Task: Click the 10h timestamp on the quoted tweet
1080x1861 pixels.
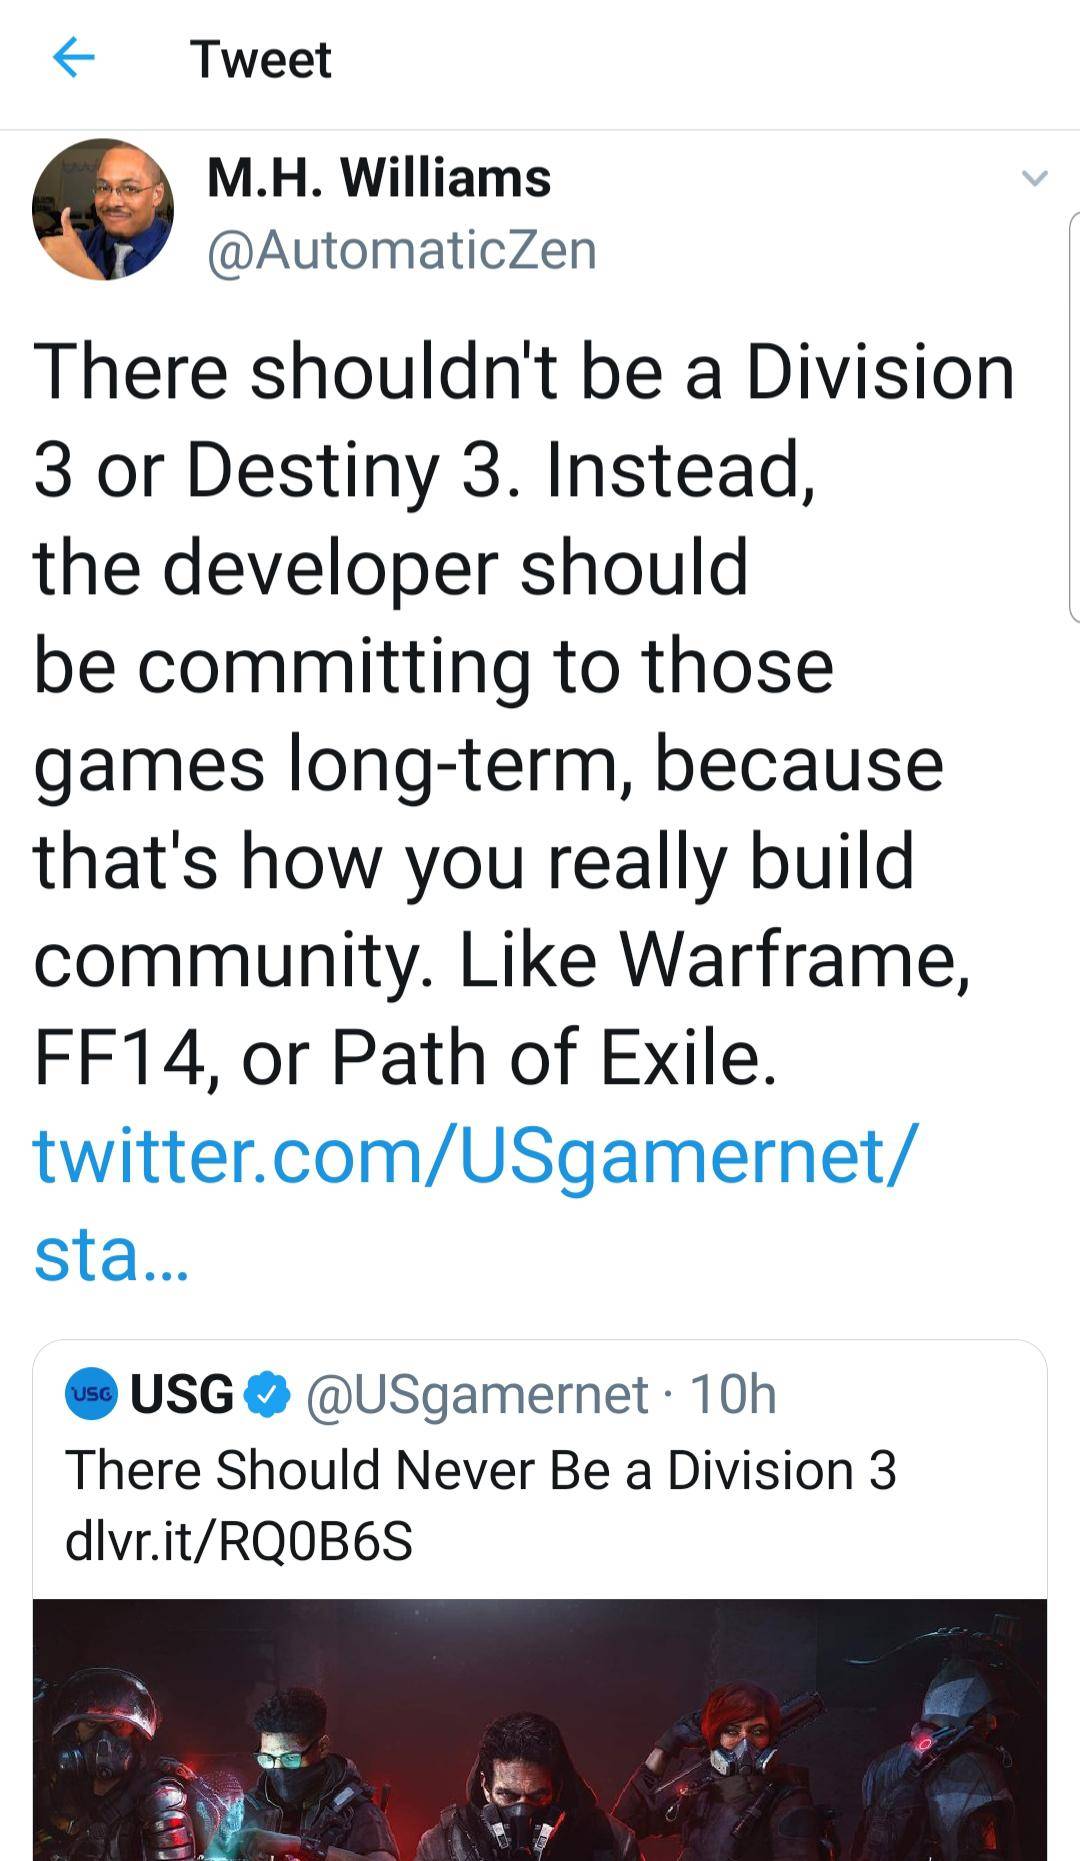Action: pos(735,1390)
